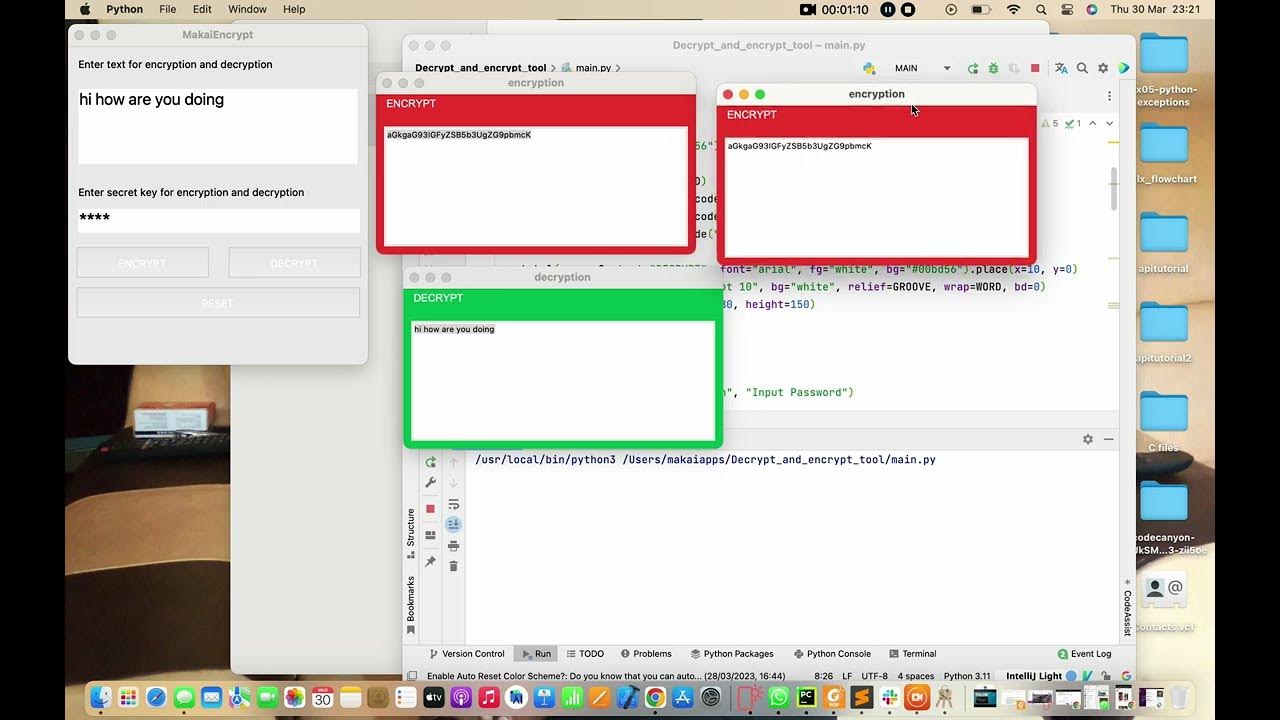This screenshot has height=720, width=1280.
Task: Hide the Run panel with minimize dash
Action: [x=1108, y=439]
